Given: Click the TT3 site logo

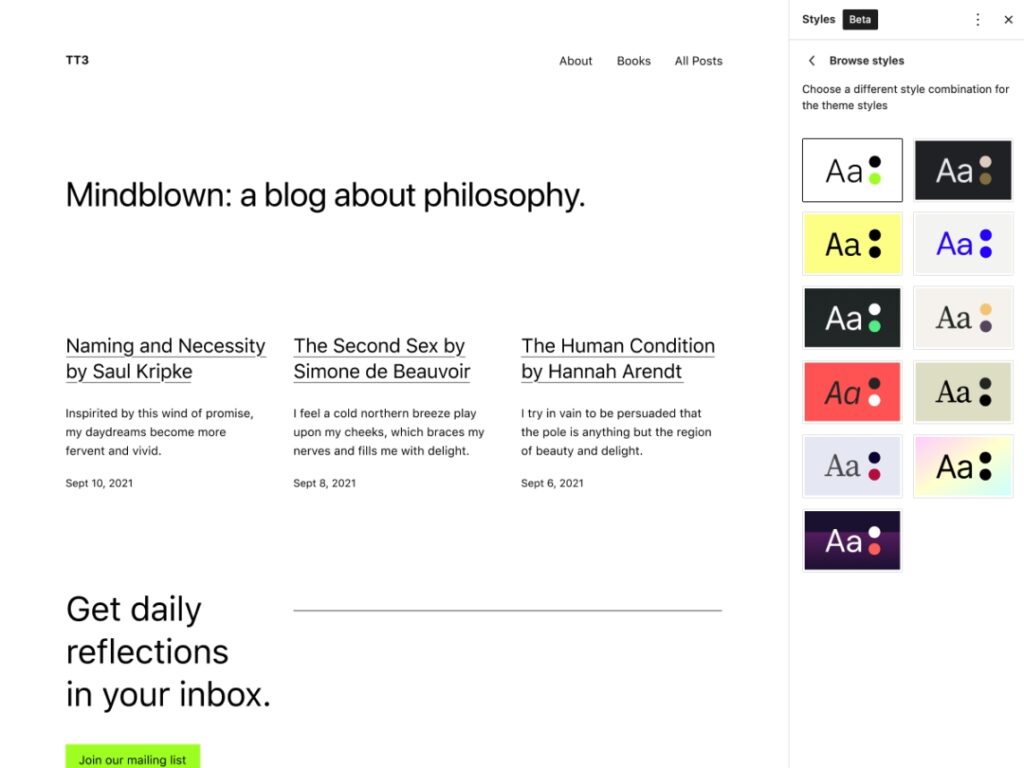Looking at the screenshot, I should 77,60.
